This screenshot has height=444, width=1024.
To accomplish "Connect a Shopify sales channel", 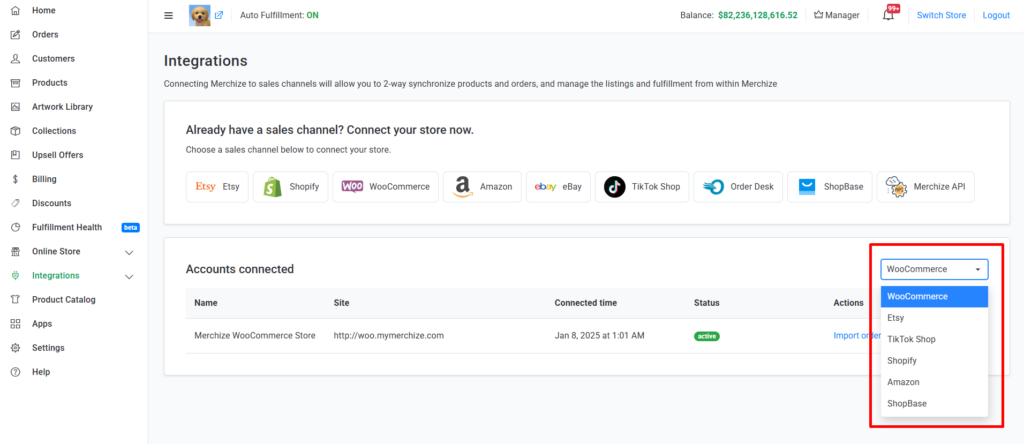I will click(291, 187).
